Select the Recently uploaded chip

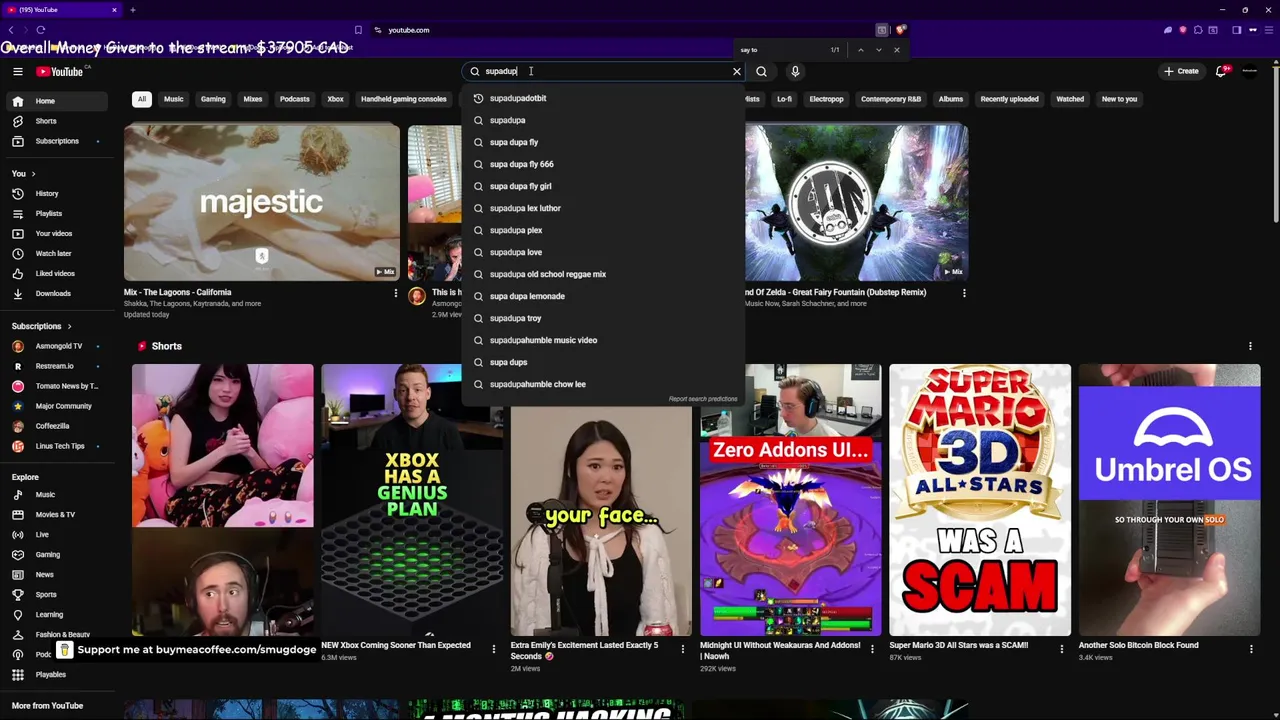pyautogui.click(x=1010, y=99)
